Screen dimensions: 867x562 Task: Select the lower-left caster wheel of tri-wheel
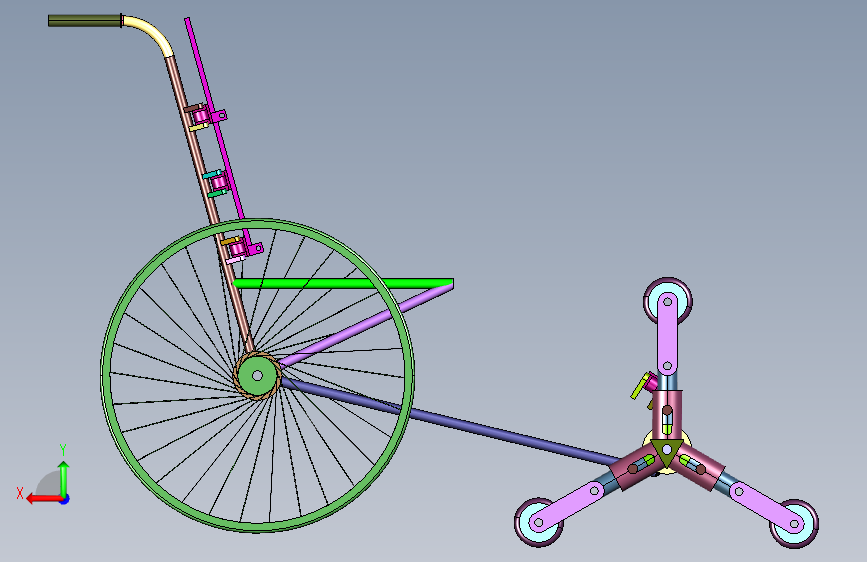(x=539, y=523)
